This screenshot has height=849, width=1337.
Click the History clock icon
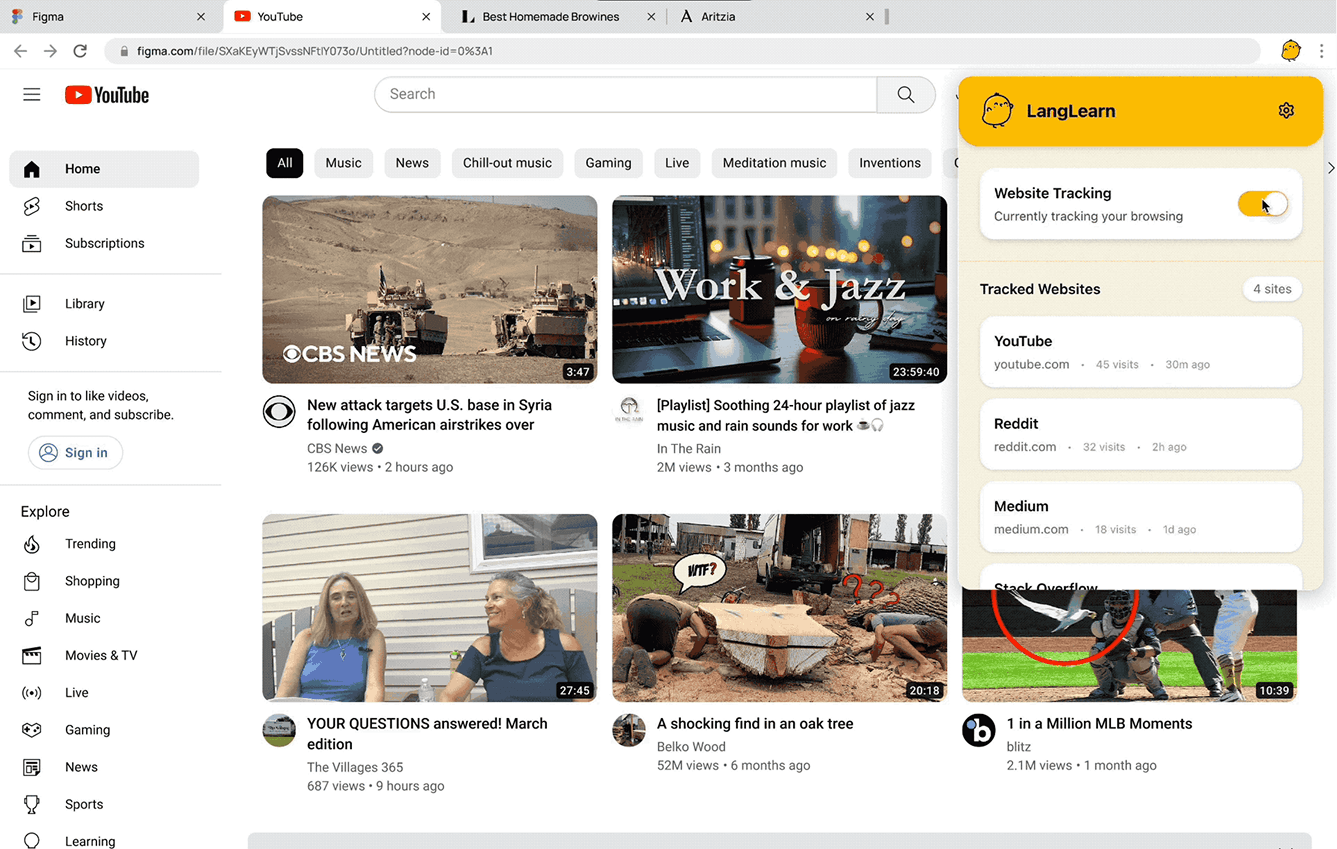coord(32,341)
